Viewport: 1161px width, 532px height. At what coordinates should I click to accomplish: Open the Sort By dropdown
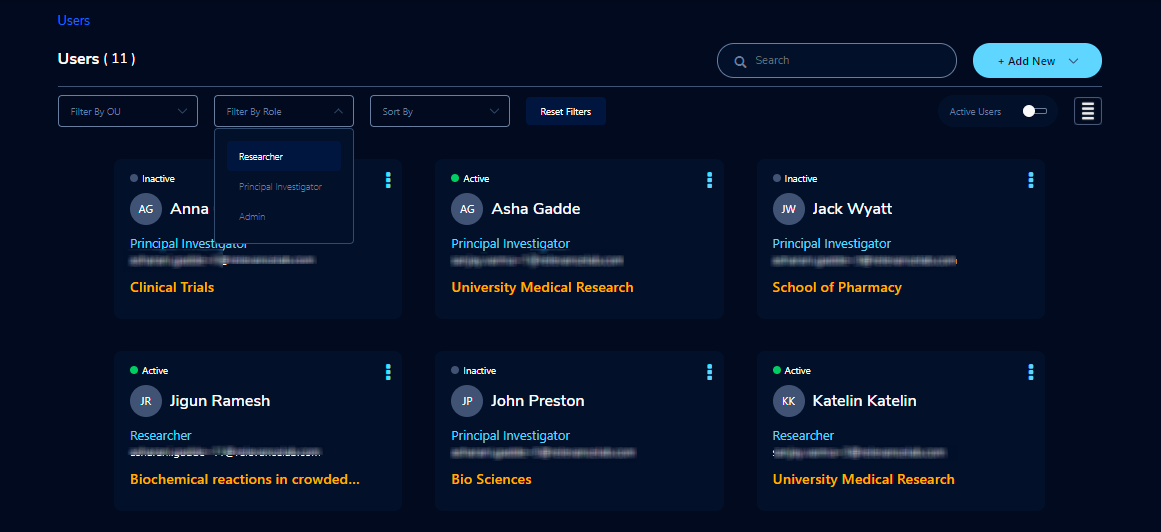point(440,111)
